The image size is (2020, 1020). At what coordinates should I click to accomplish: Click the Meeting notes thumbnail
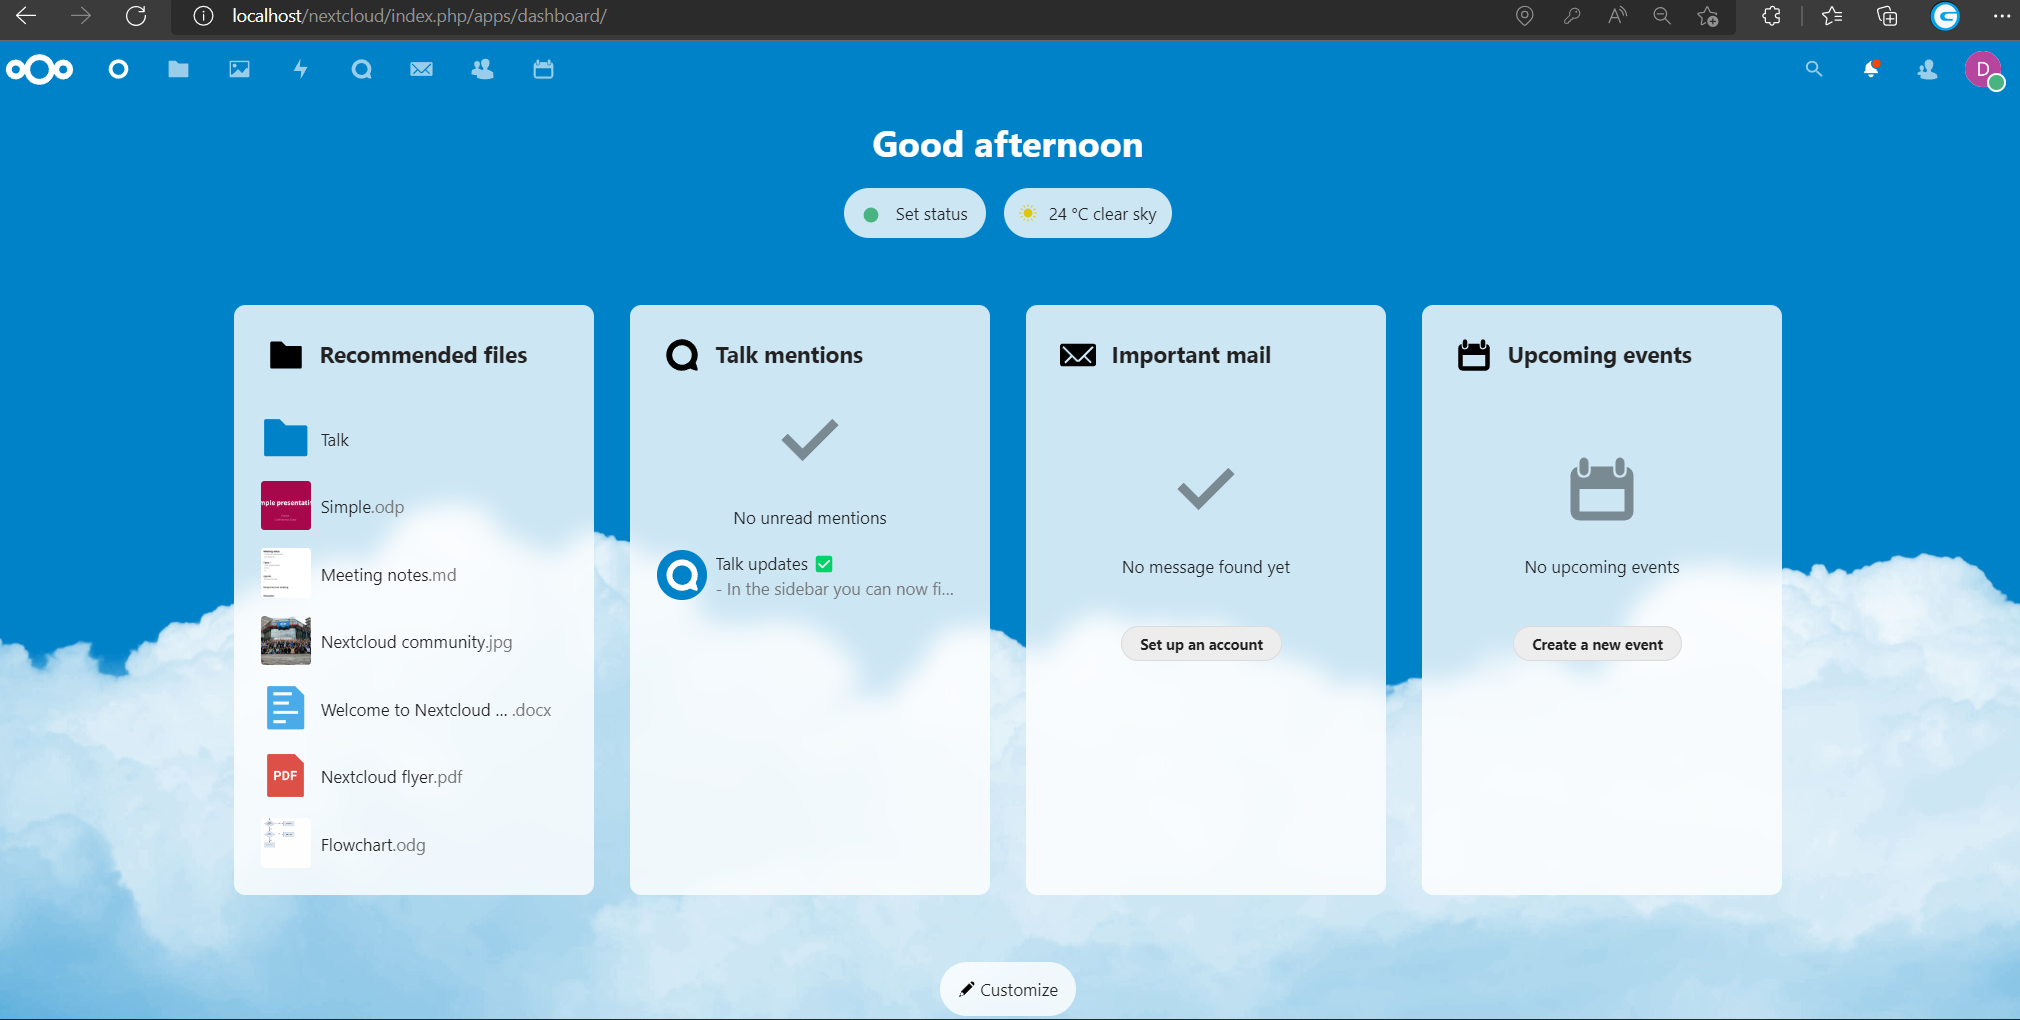286,573
